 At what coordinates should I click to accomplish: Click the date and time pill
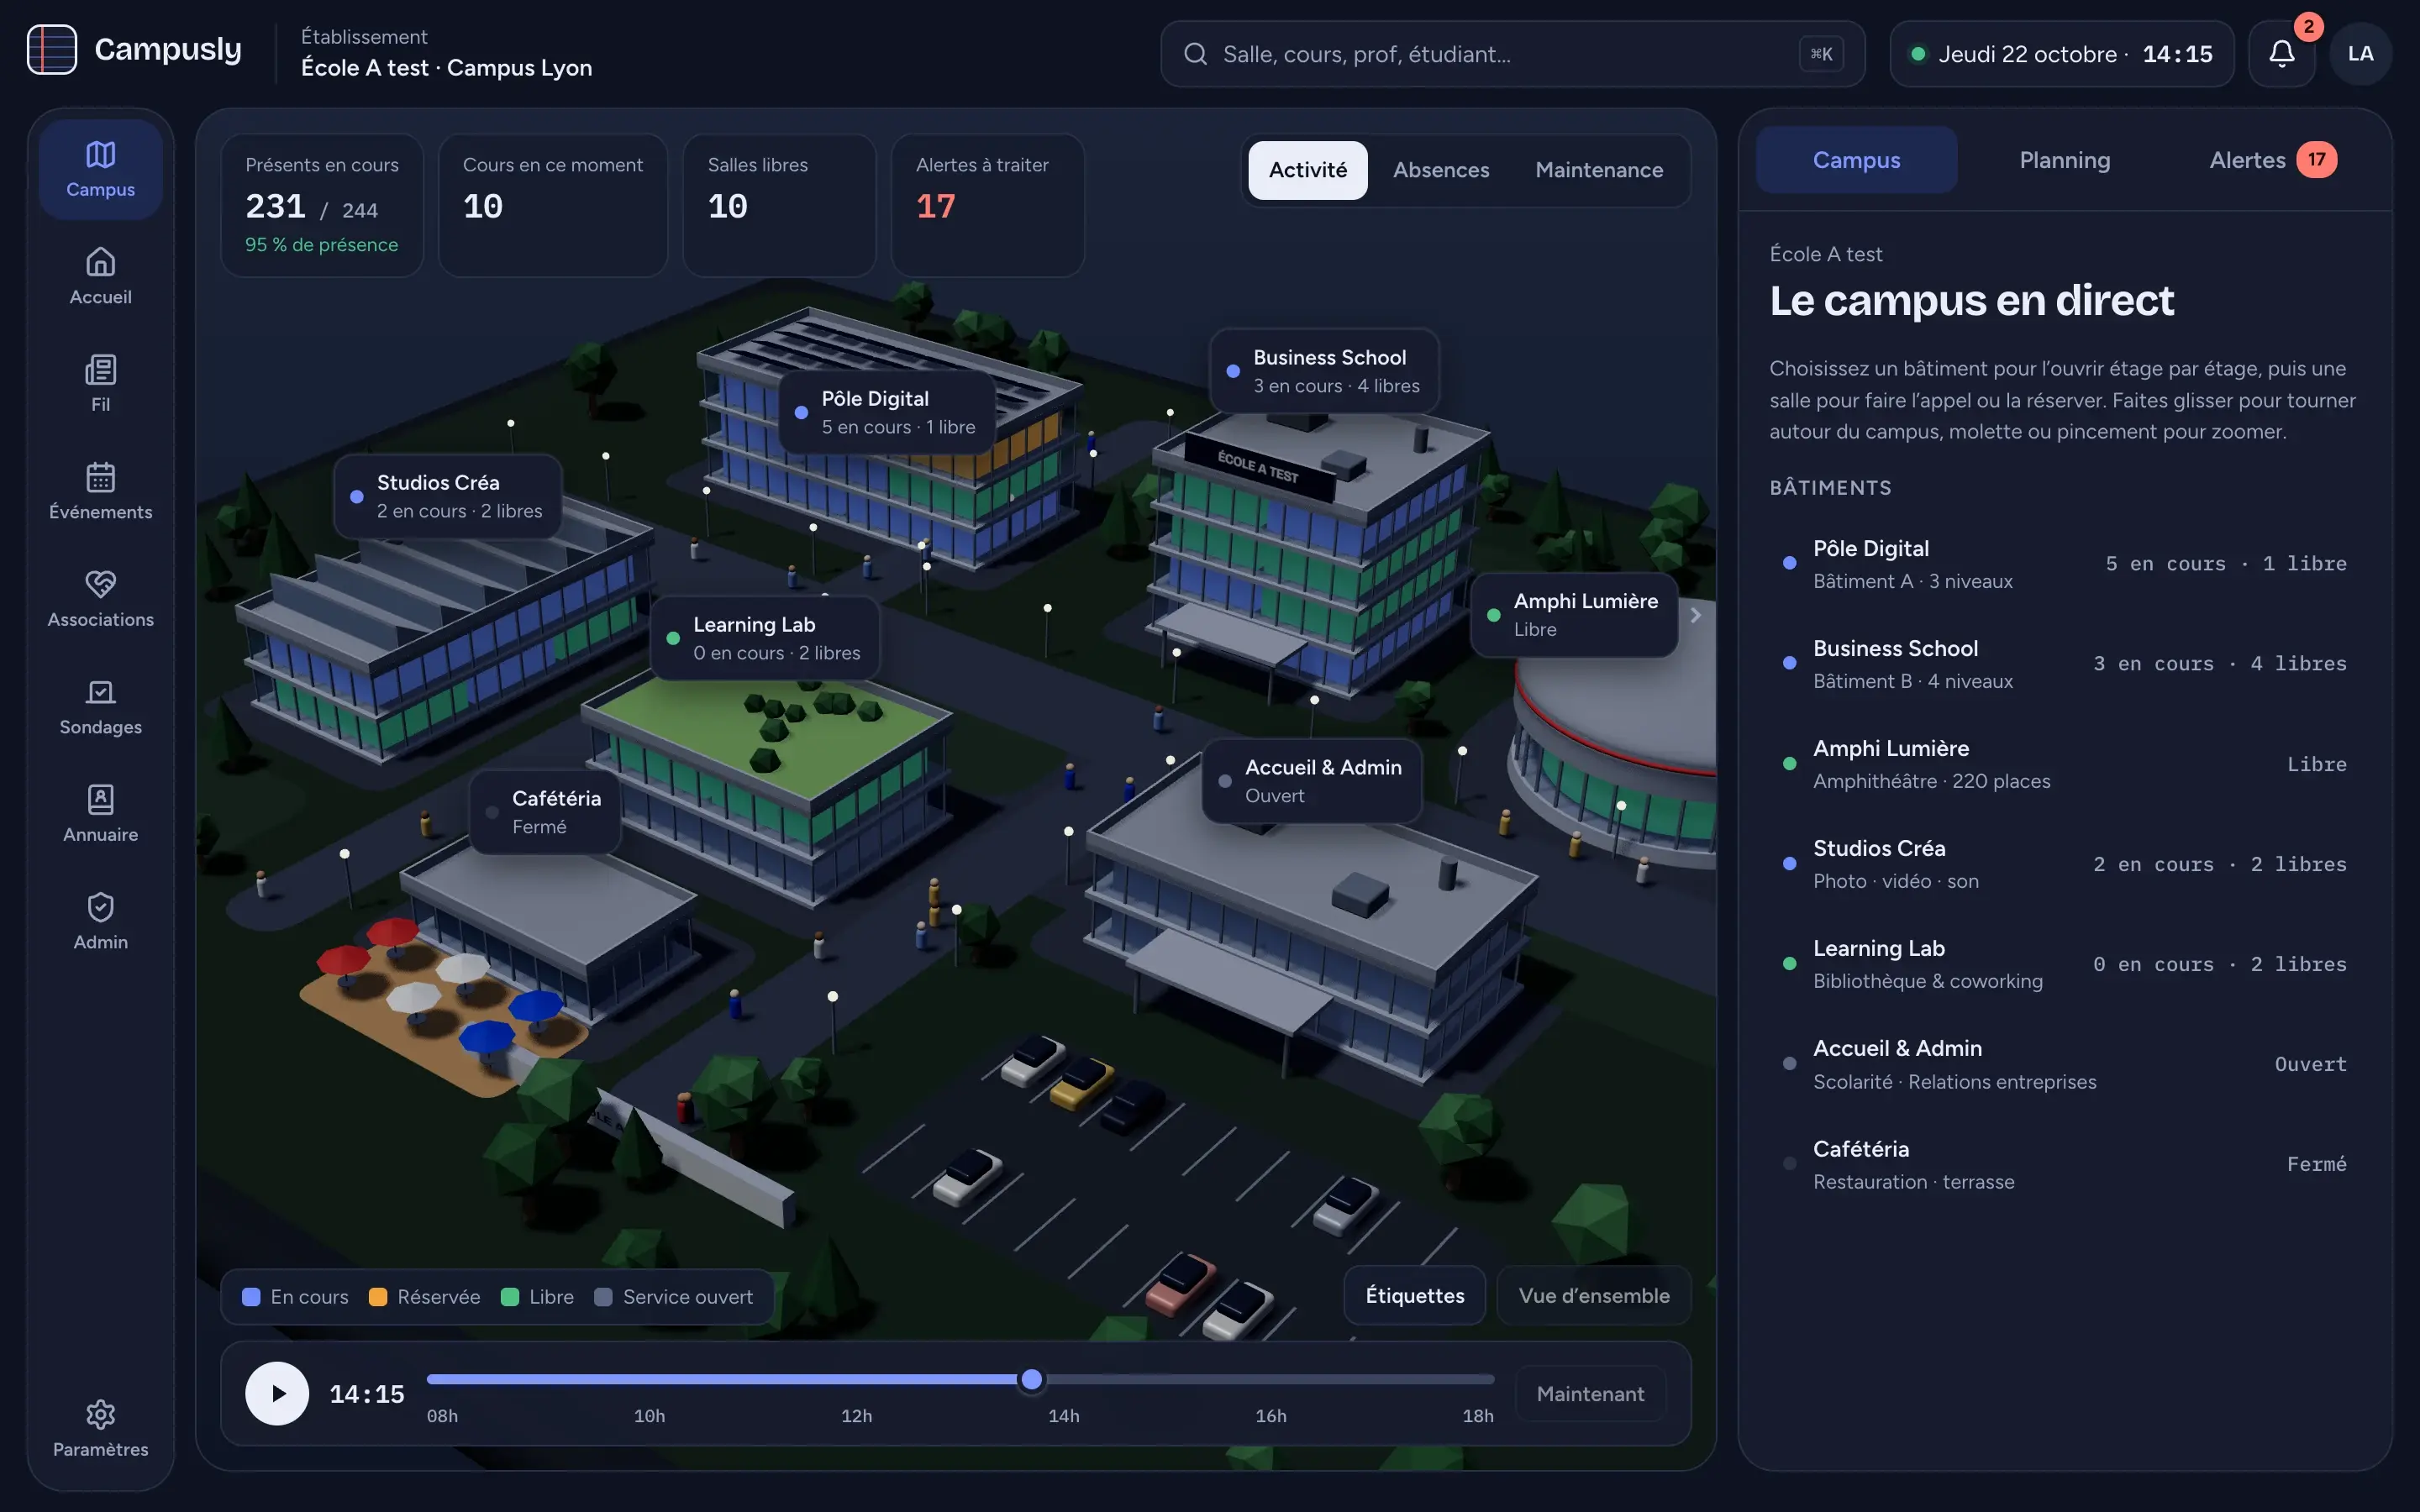[x=2061, y=54]
